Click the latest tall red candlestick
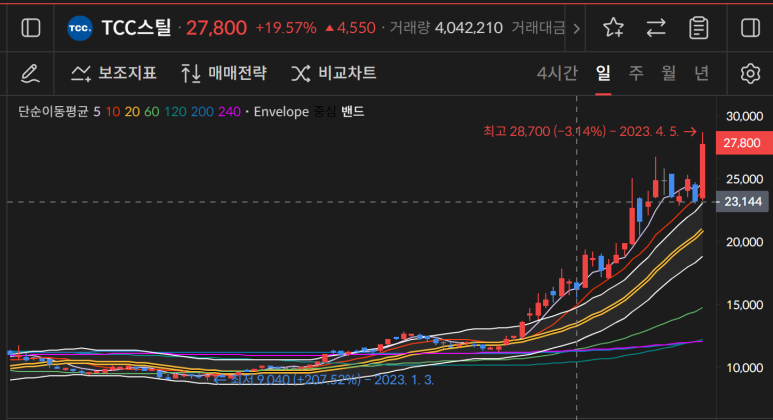Image resolution: width=773 pixels, height=420 pixels. pos(703,171)
